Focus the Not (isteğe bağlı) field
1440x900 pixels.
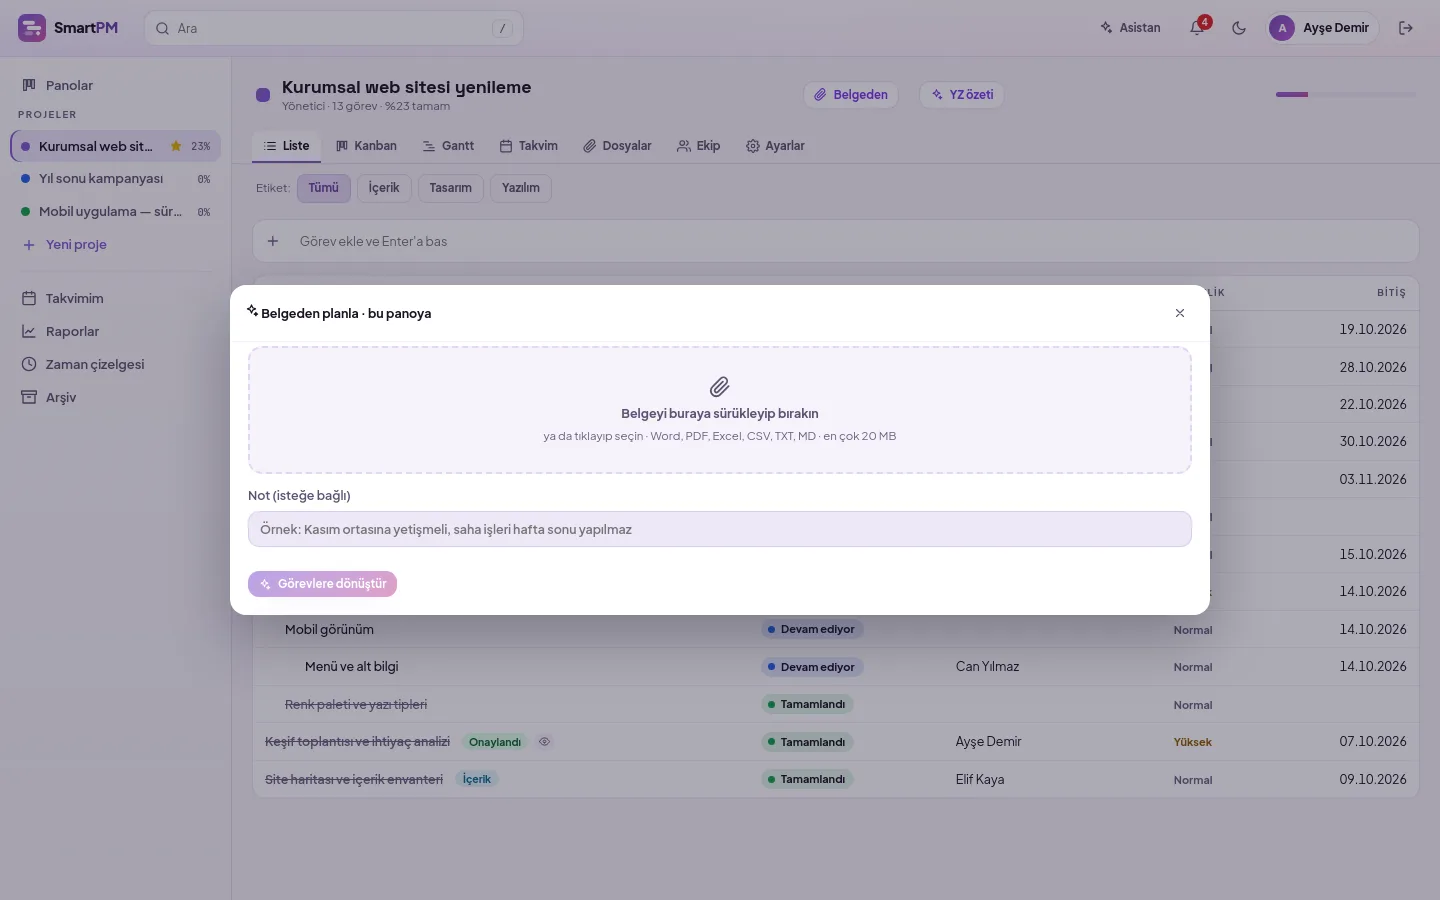(x=720, y=529)
